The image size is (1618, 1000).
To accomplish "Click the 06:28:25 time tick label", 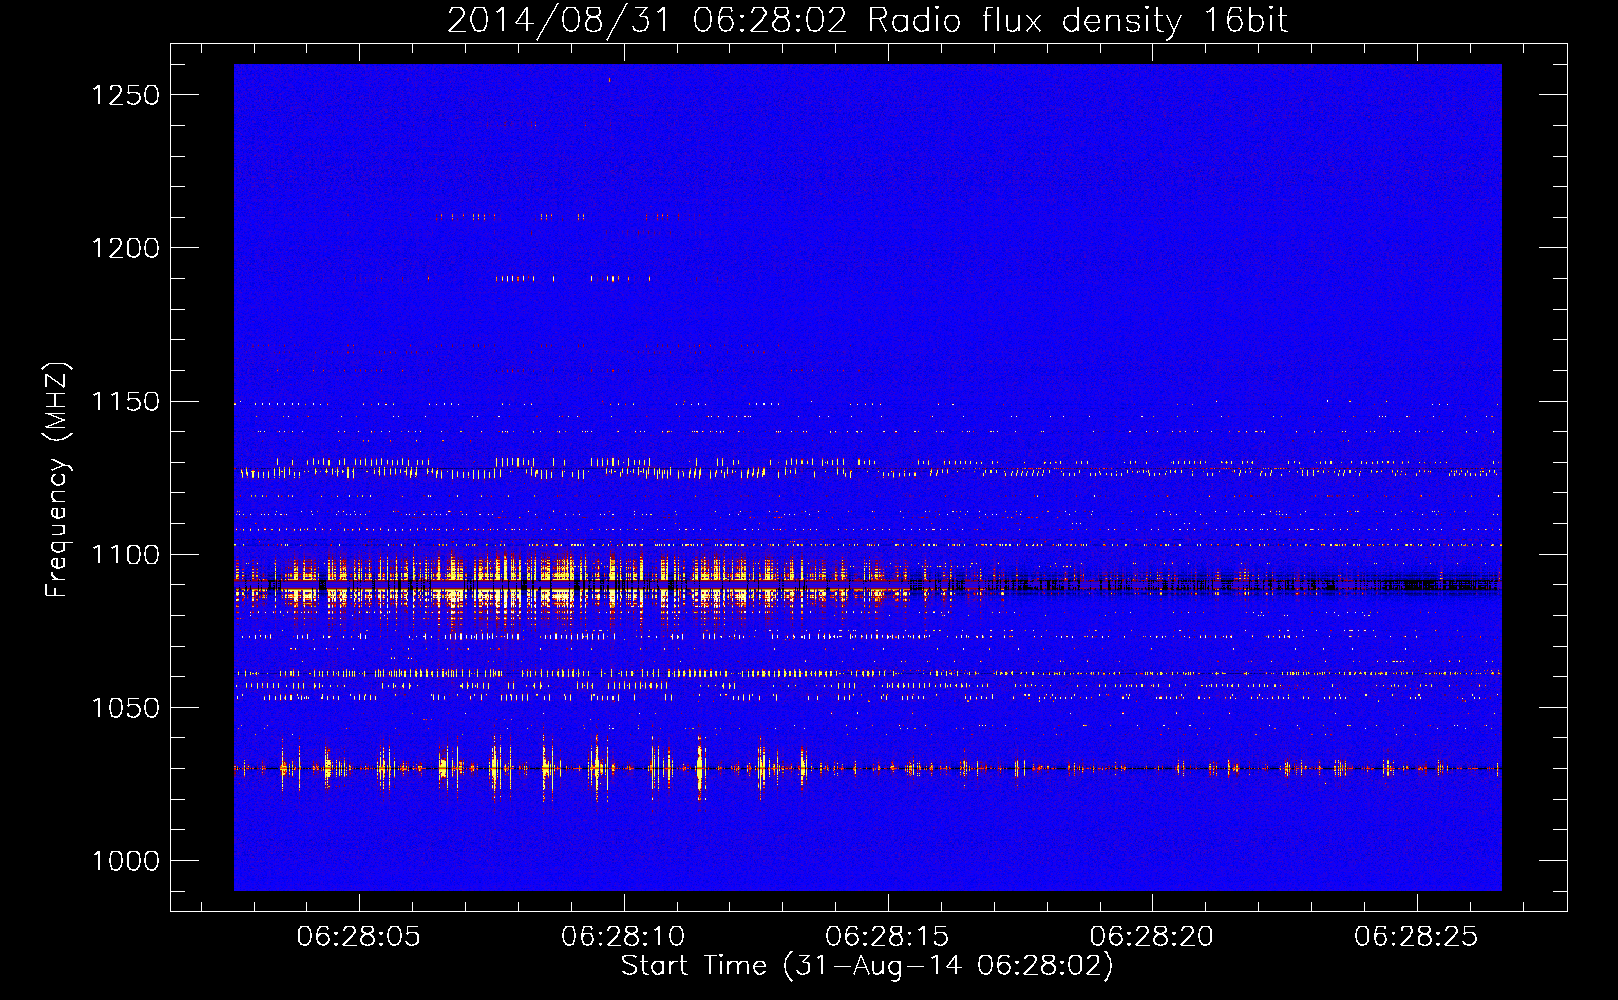I will click(1416, 937).
